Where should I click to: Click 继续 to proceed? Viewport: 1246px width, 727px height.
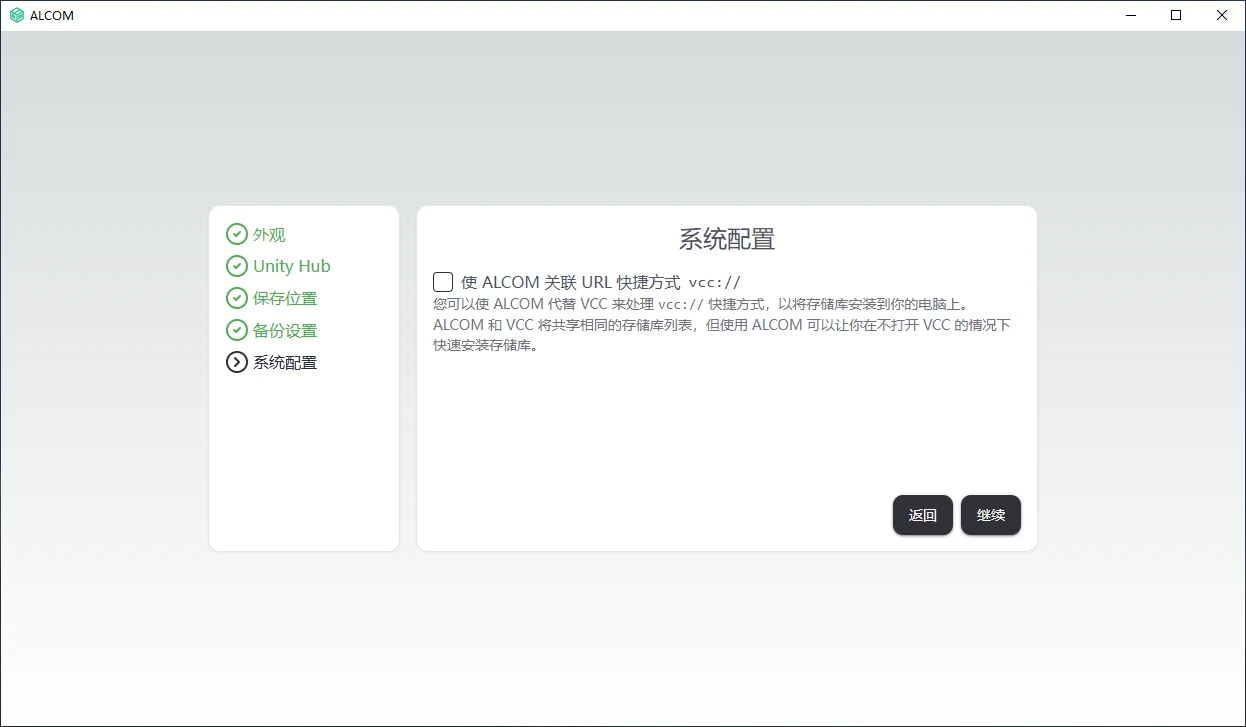tap(990, 515)
